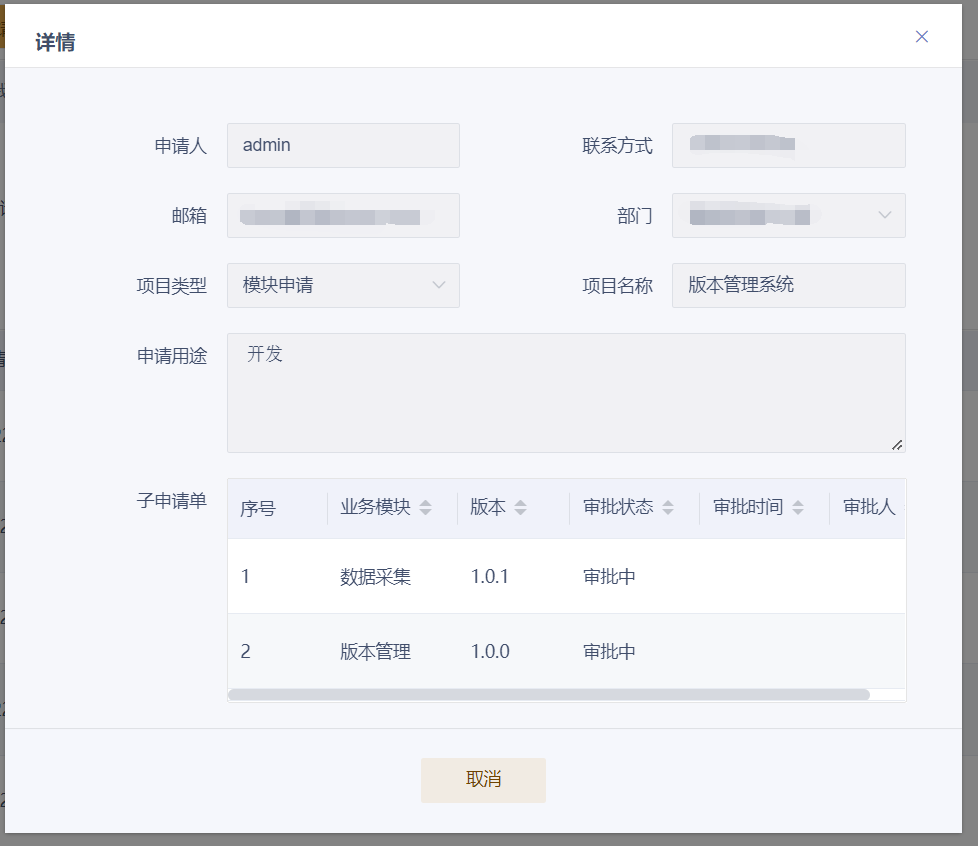Screen dimensions: 978x846
Task: Click the 审批人 column header
Action: coord(868,507)
